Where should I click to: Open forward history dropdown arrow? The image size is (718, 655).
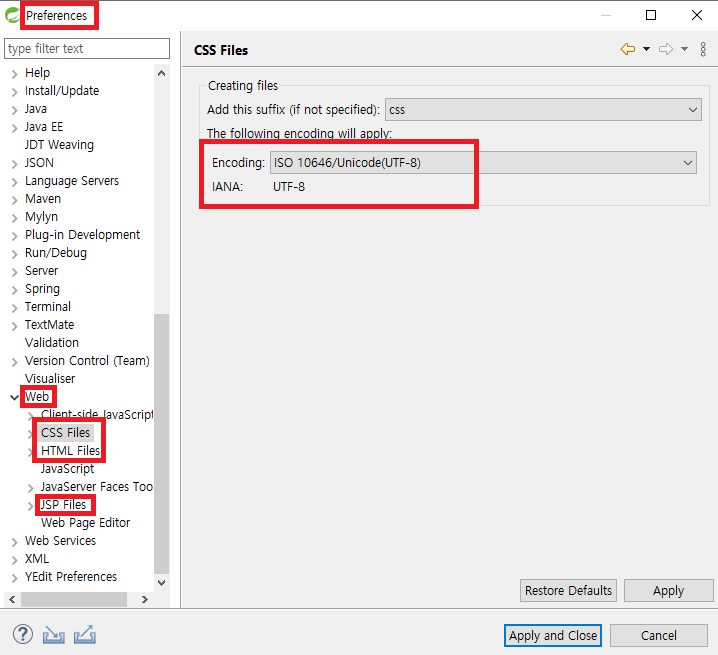coord(685,49)
